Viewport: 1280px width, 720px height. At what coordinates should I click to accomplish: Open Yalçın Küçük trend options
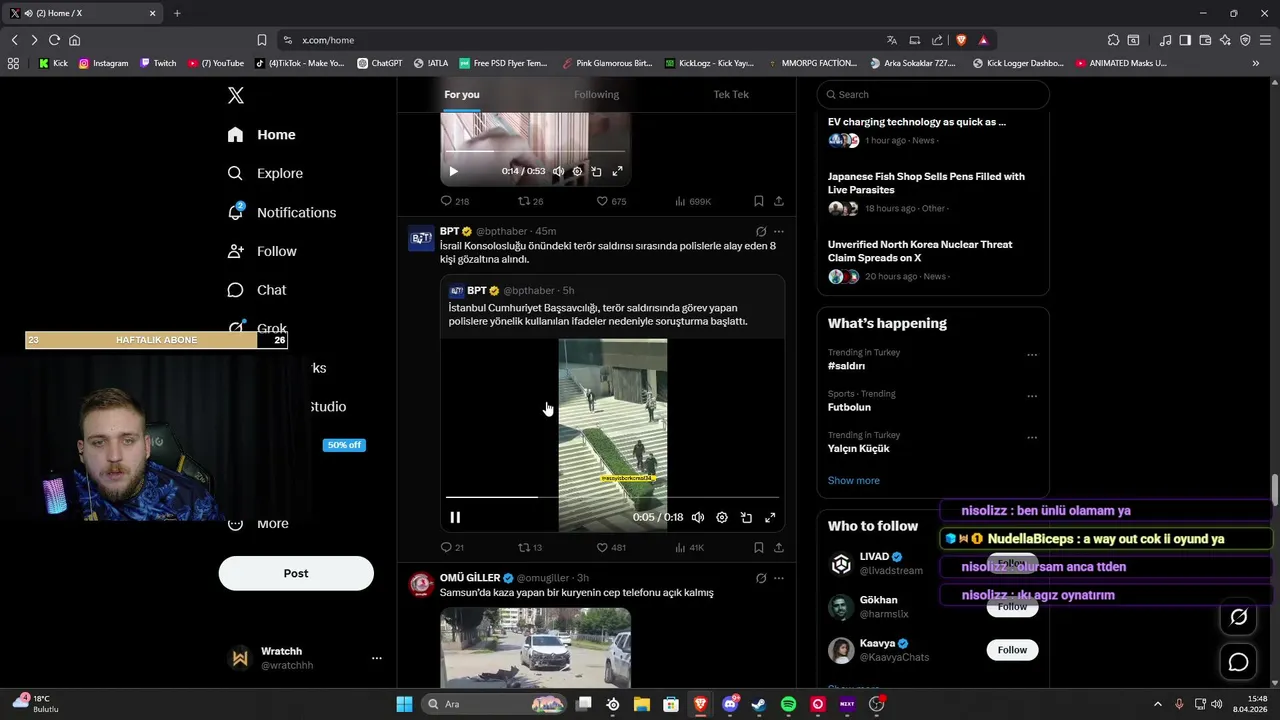click(x=1032, y=438)
